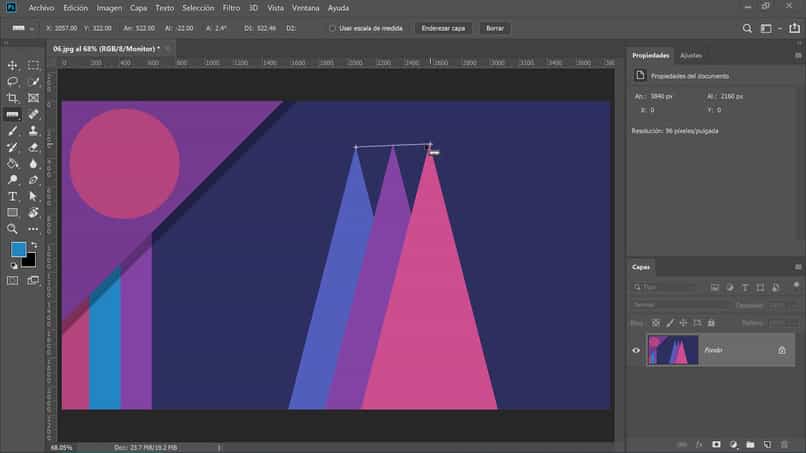Select the Dodge tool

[x=12, y=180]
